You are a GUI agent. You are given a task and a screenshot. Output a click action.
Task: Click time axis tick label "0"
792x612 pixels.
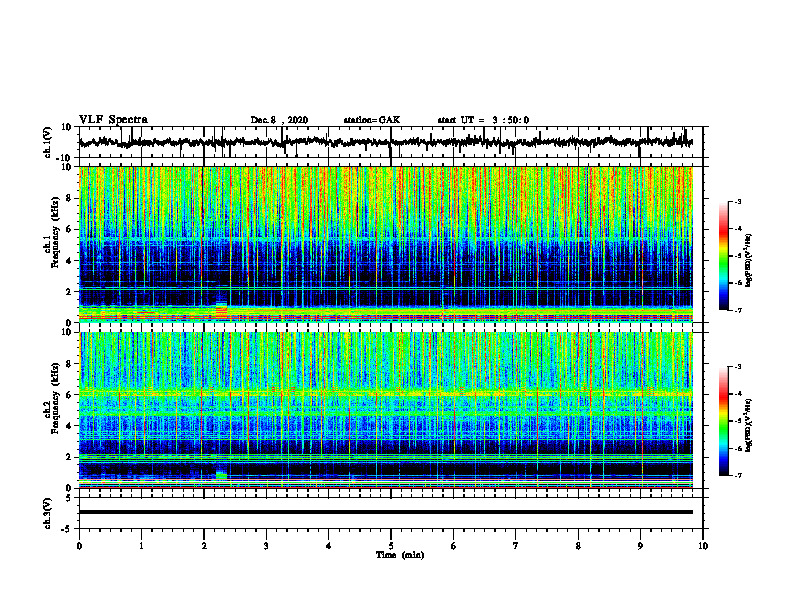tap(79, 546)
